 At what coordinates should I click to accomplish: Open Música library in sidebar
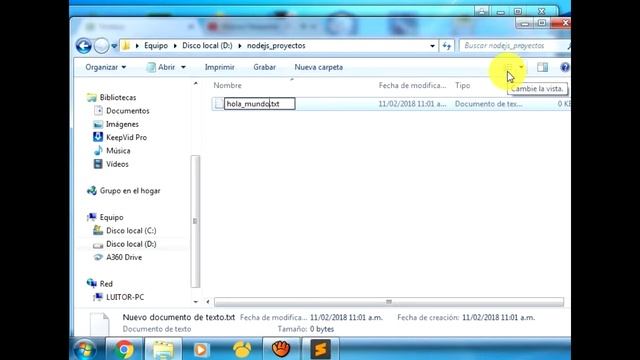coord(118,151)
